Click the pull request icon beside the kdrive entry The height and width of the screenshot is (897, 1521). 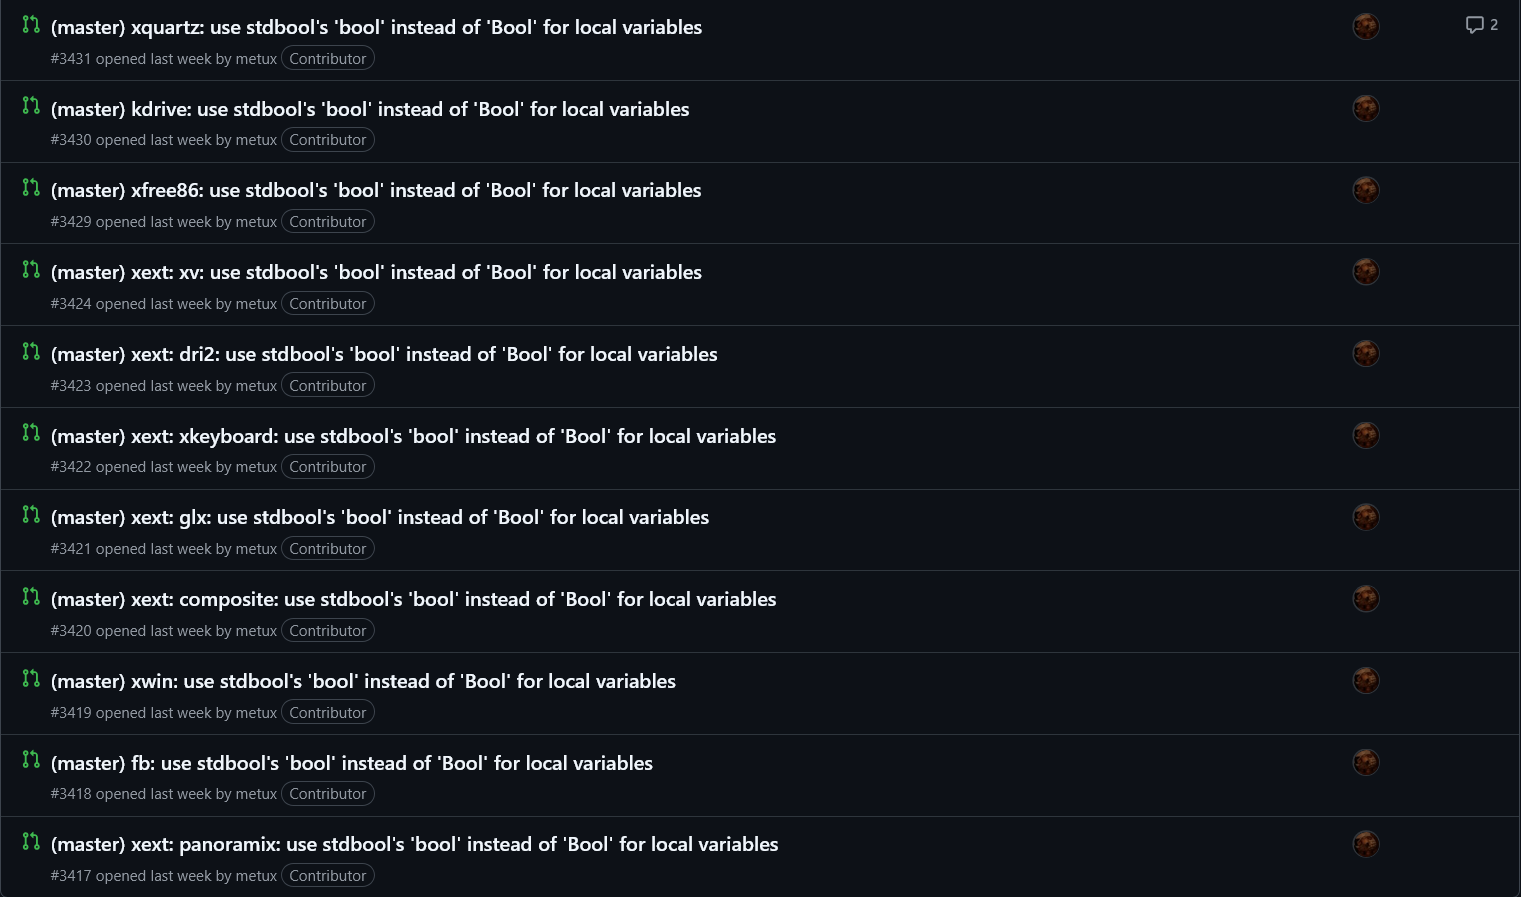coord(31,106)
